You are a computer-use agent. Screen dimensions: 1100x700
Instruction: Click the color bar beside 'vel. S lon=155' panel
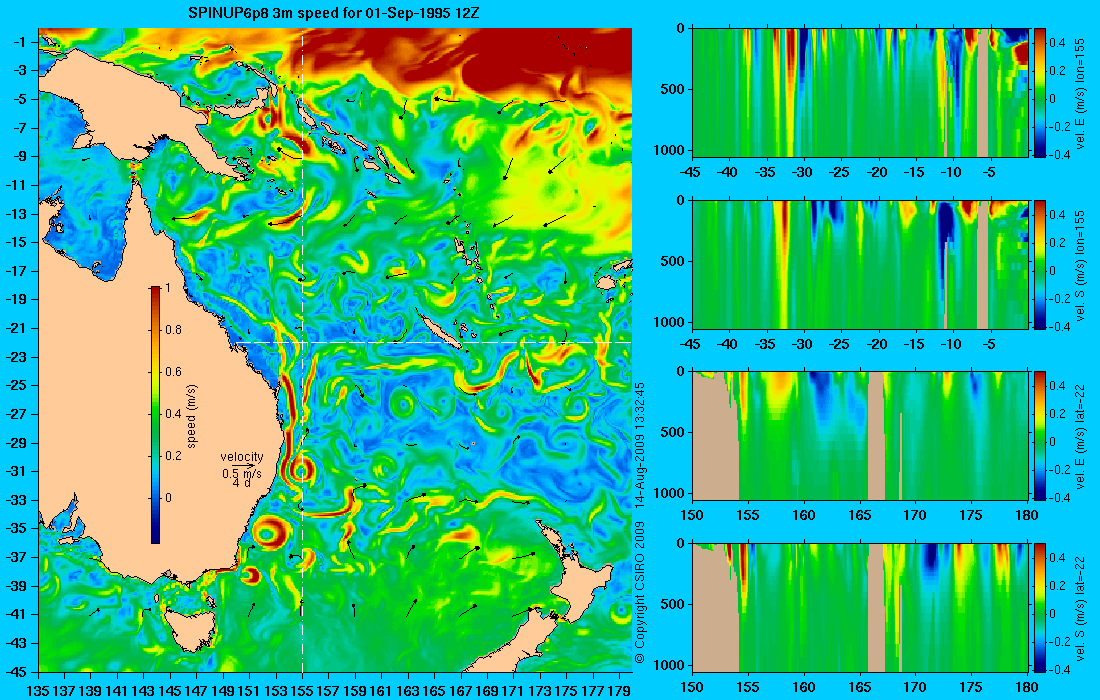pos(1040,264)
